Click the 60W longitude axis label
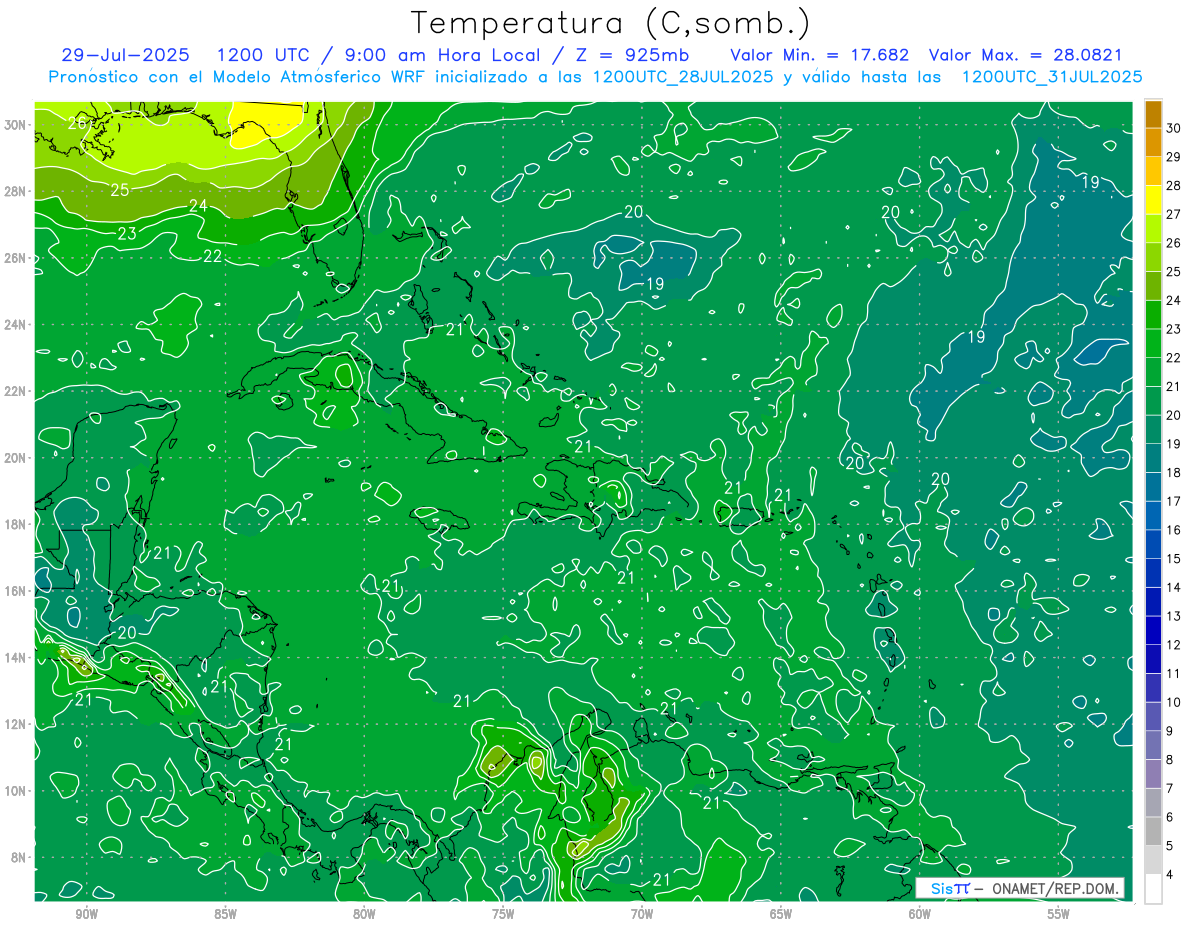 tap(920, 914)
